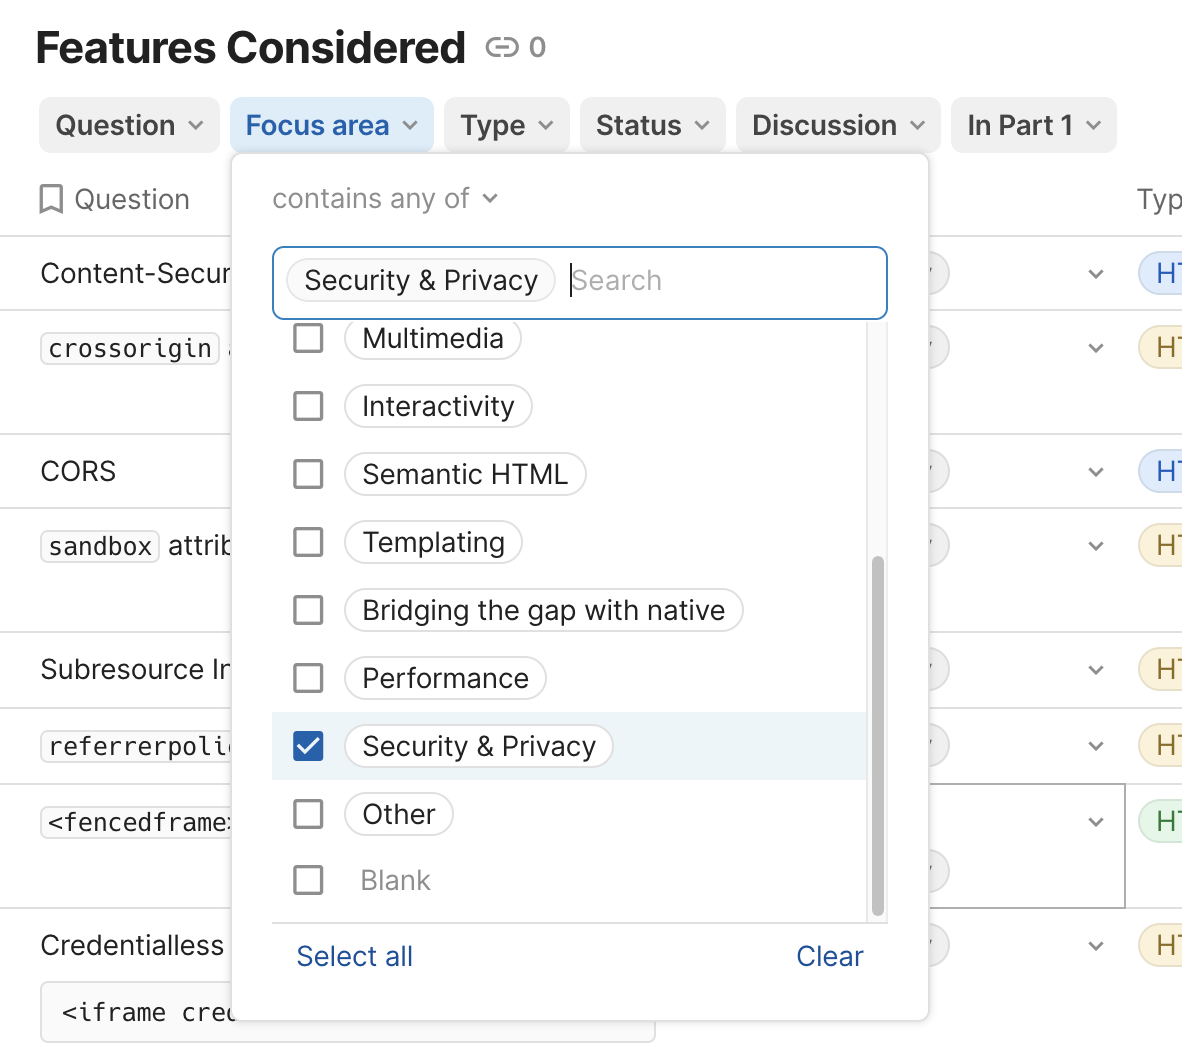The image size is (1182, 1052).
Task: Check the Blank option
Action: tap(308, 880)
